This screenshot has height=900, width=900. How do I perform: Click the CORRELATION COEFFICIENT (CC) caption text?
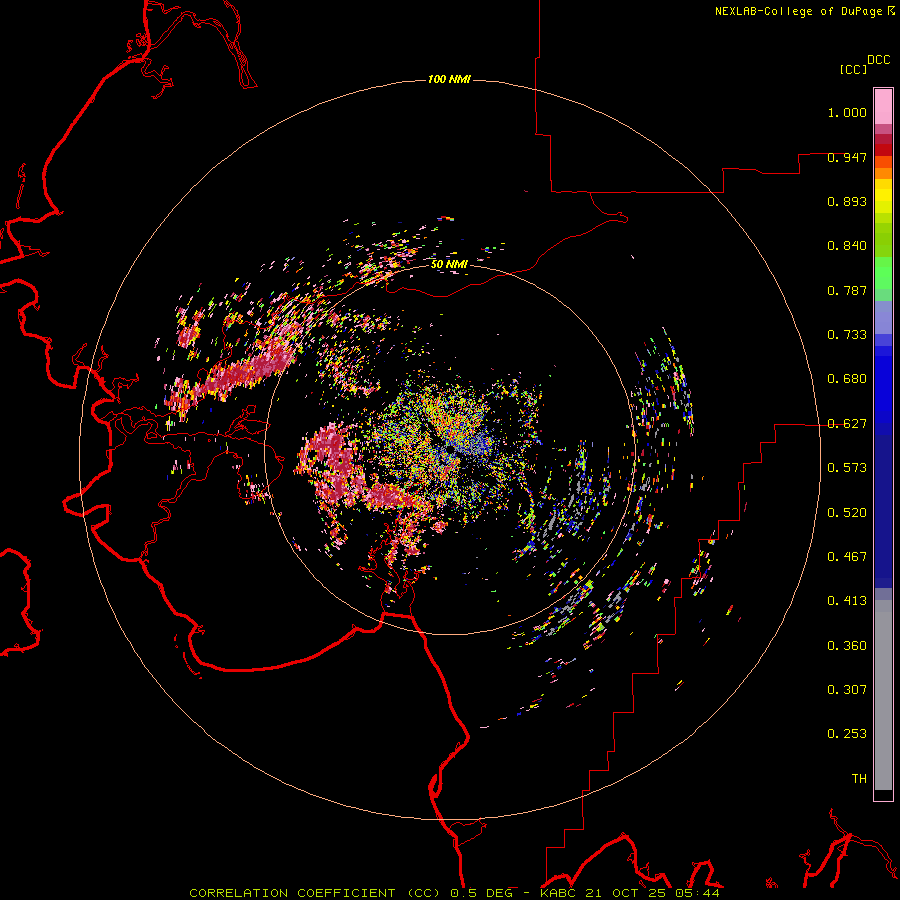point(315,893)
